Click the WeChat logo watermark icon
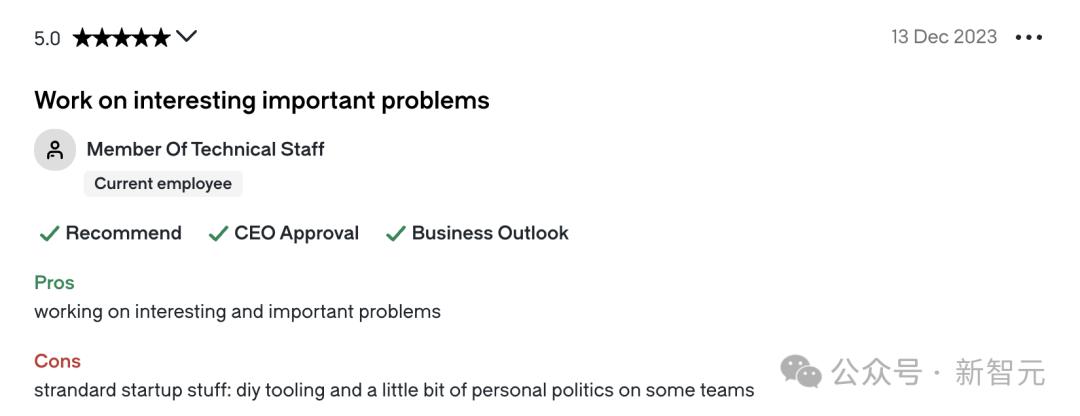Viewport: 1080px width, 416px height. point(801,372)
